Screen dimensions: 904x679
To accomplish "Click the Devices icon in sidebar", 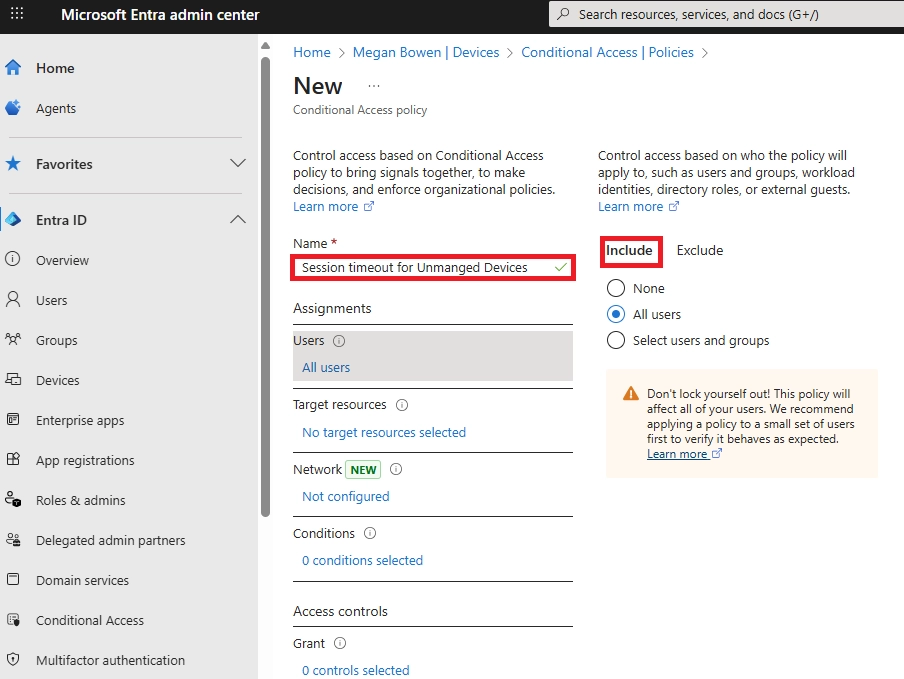I will click(x=13, y=379).
